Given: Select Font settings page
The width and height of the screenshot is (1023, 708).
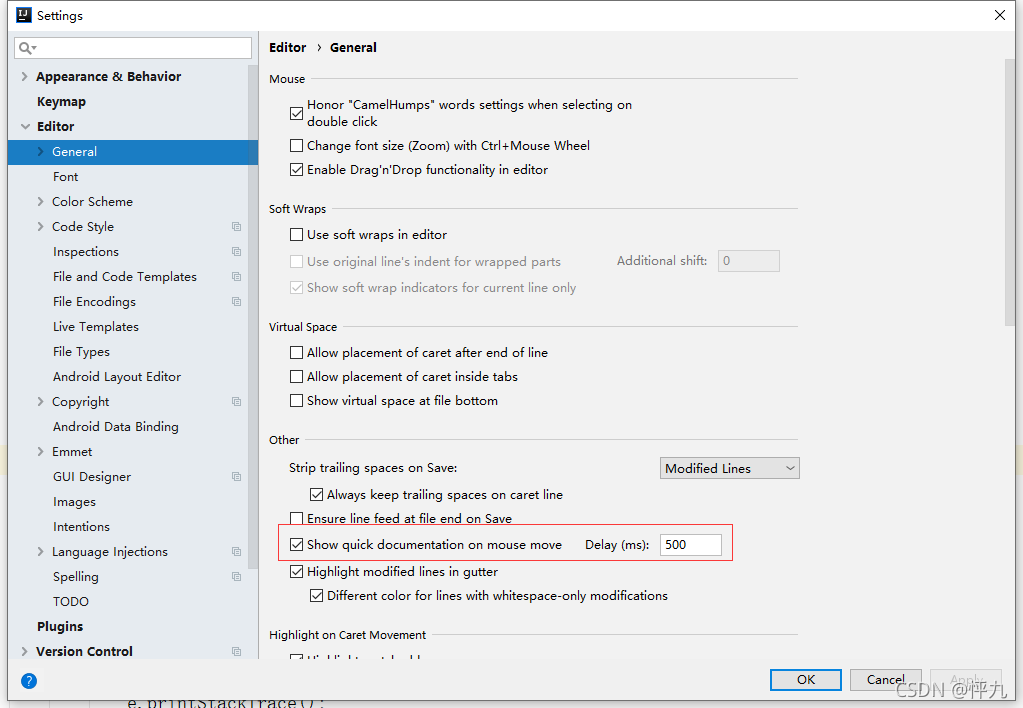Looking at the screenshot, I should coord(65,177).
